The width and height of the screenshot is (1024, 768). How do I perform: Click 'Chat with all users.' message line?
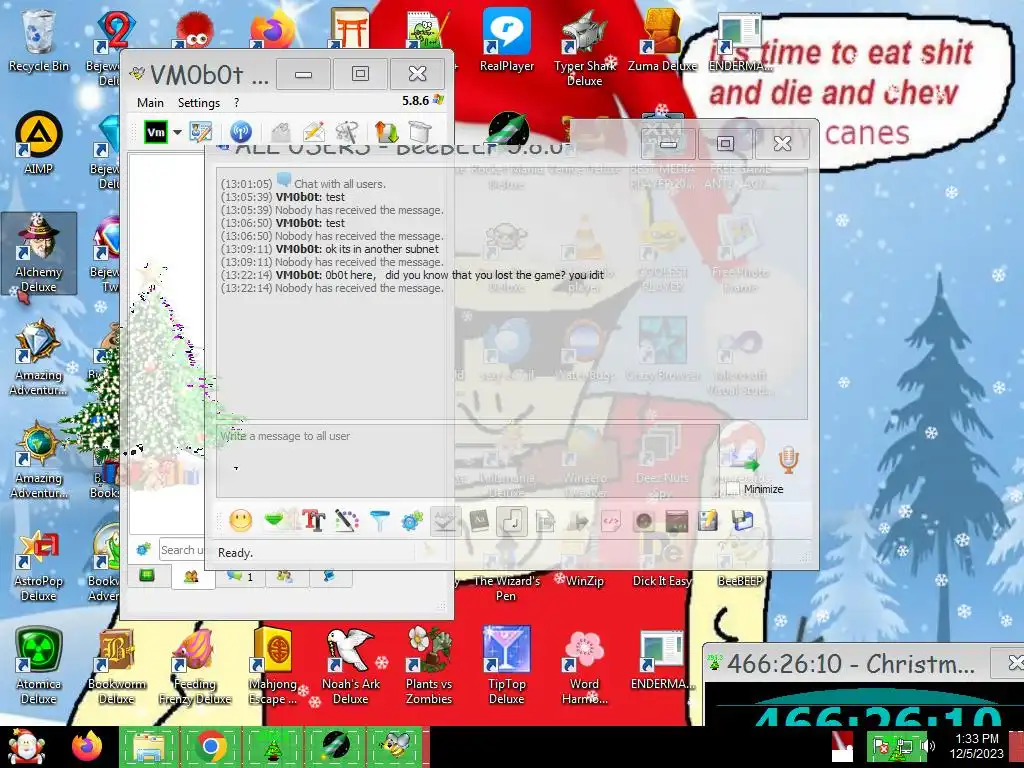point(340,184)
